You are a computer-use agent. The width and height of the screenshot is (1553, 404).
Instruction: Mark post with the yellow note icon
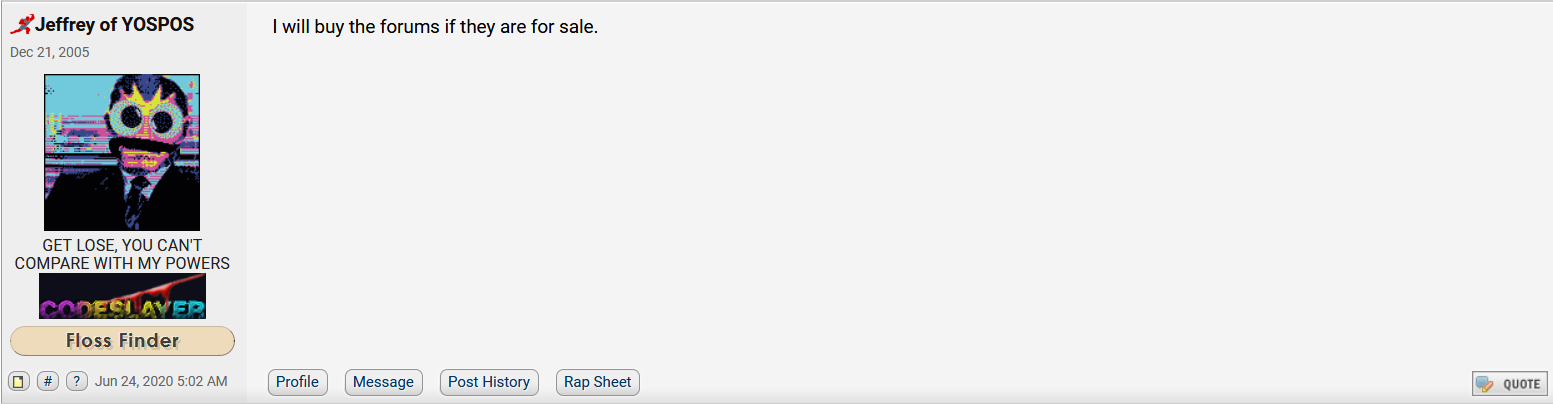pyautogui.click(x=18, y=381)
